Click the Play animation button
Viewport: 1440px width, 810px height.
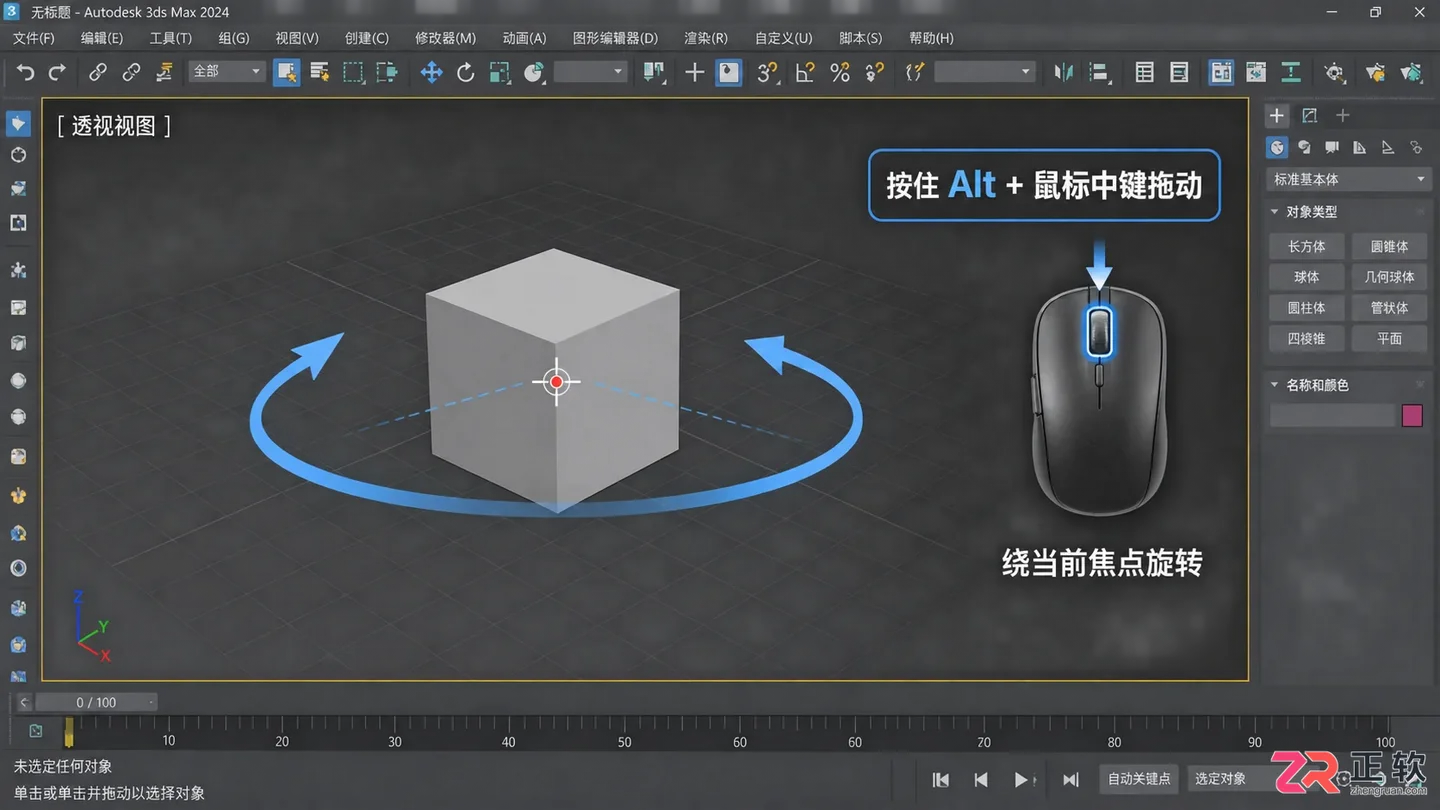(1021, 779)
